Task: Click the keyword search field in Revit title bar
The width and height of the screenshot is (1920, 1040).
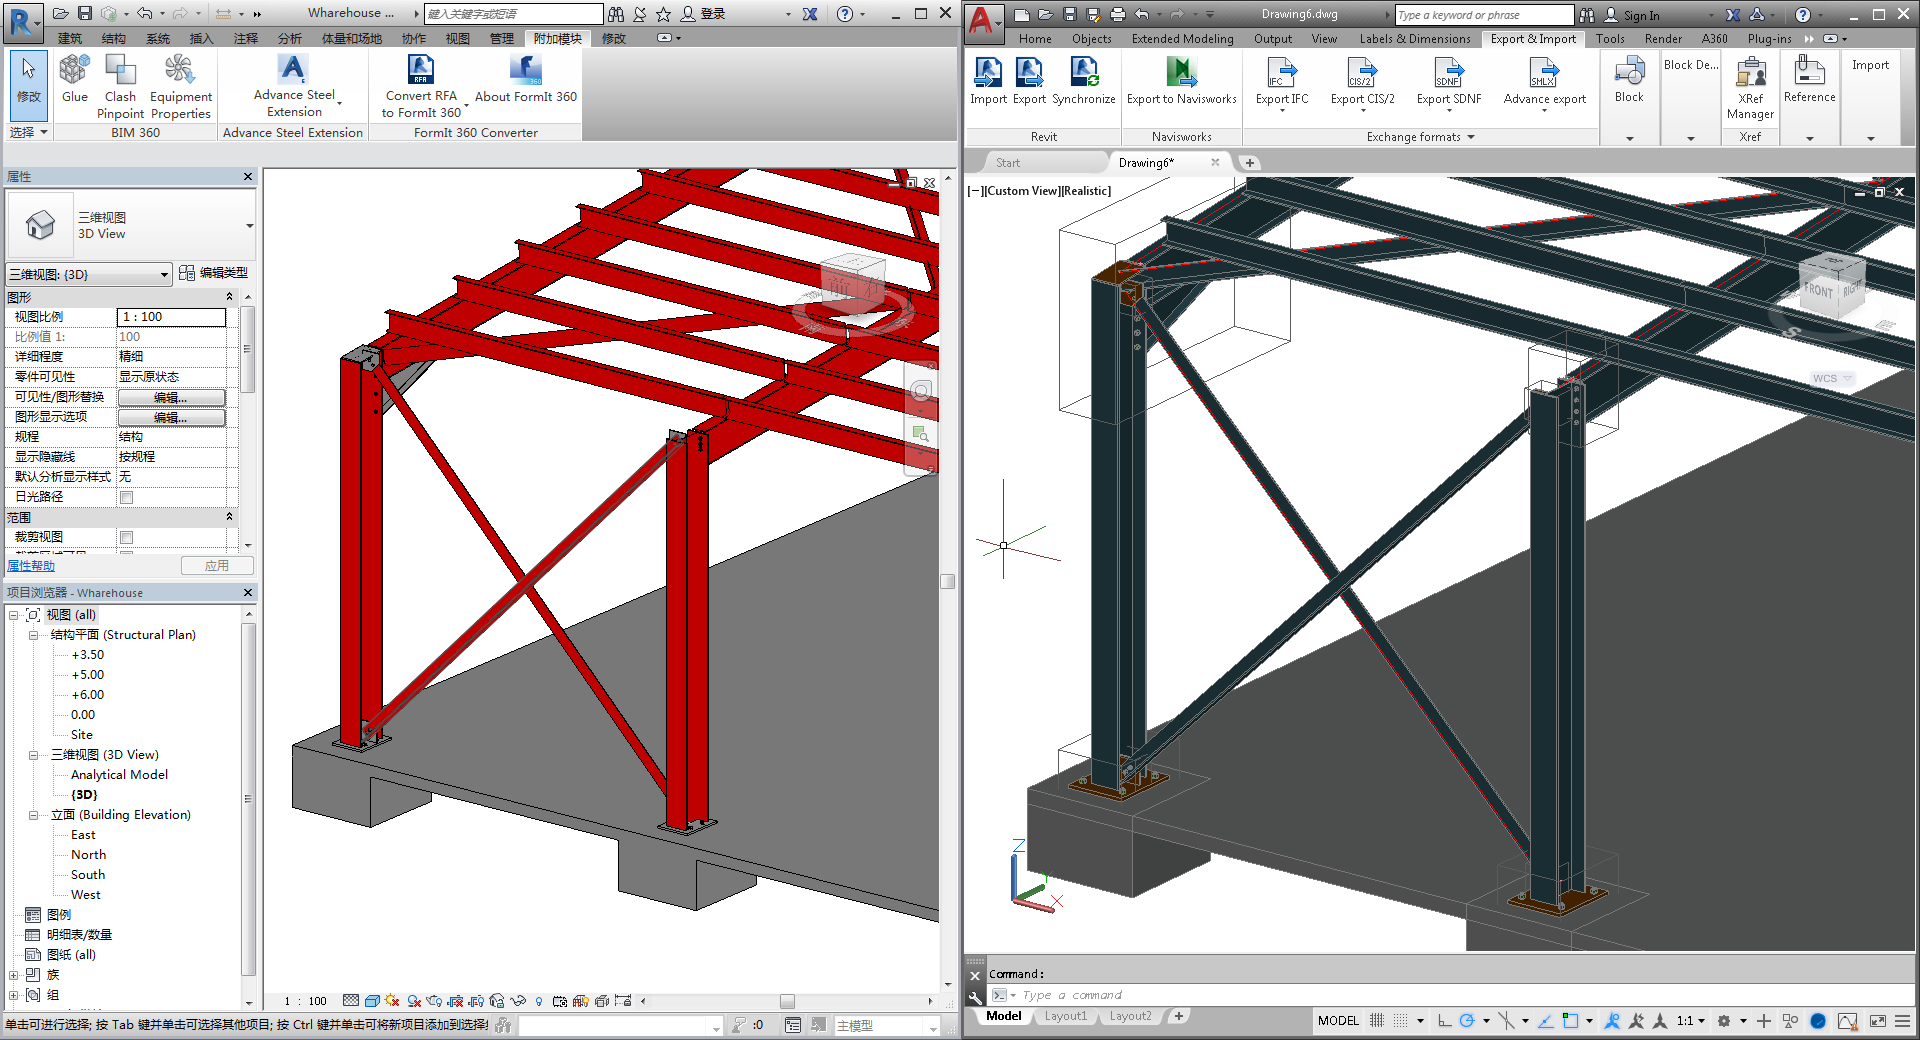Action: point(512,13)
